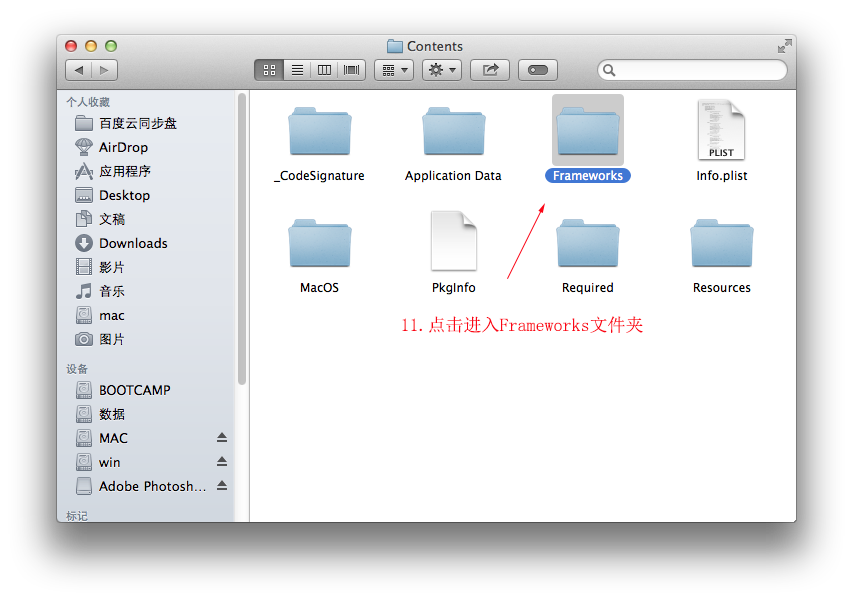Open the gear action menu

[442, 70]
